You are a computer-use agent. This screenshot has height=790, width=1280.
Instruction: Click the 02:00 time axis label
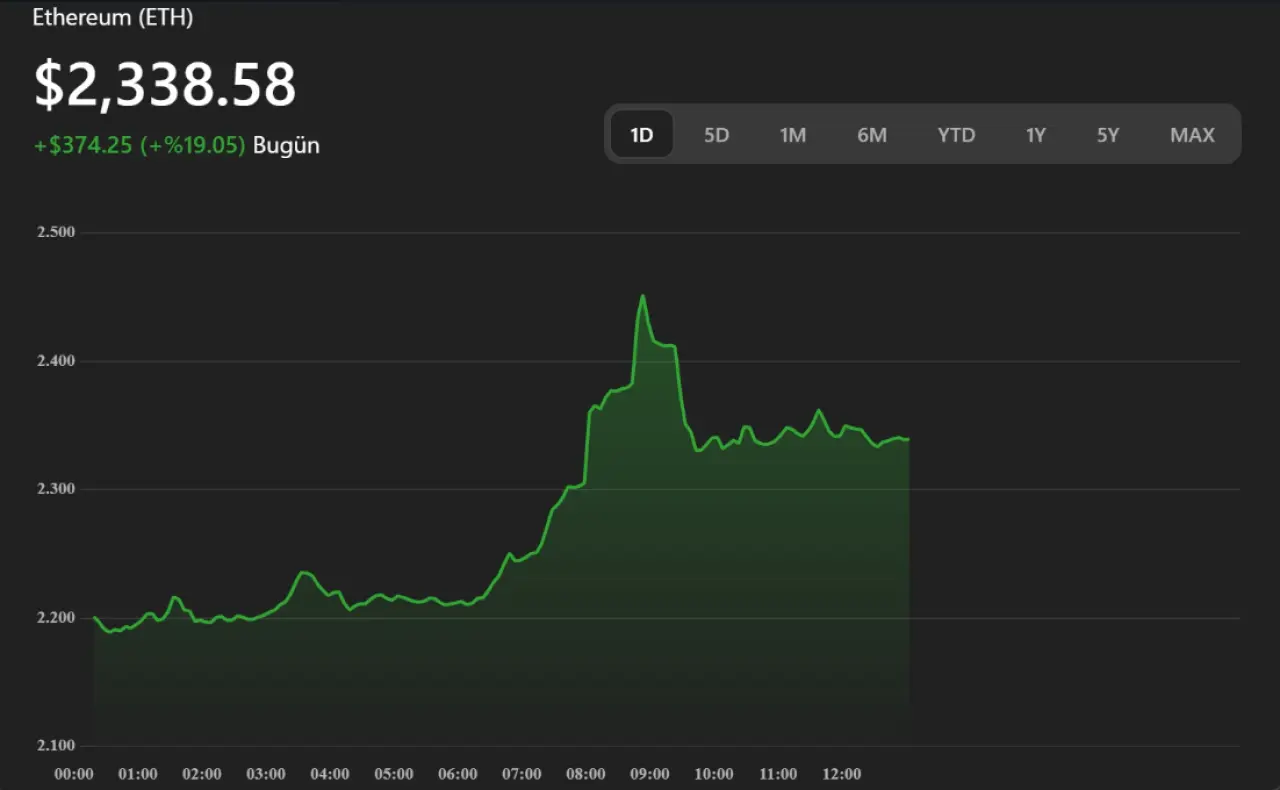tap(202, 774)
